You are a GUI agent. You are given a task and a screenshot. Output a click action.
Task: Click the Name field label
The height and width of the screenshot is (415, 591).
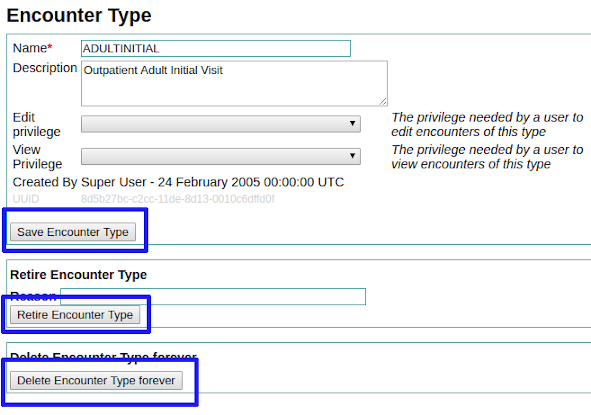[32, 48]
